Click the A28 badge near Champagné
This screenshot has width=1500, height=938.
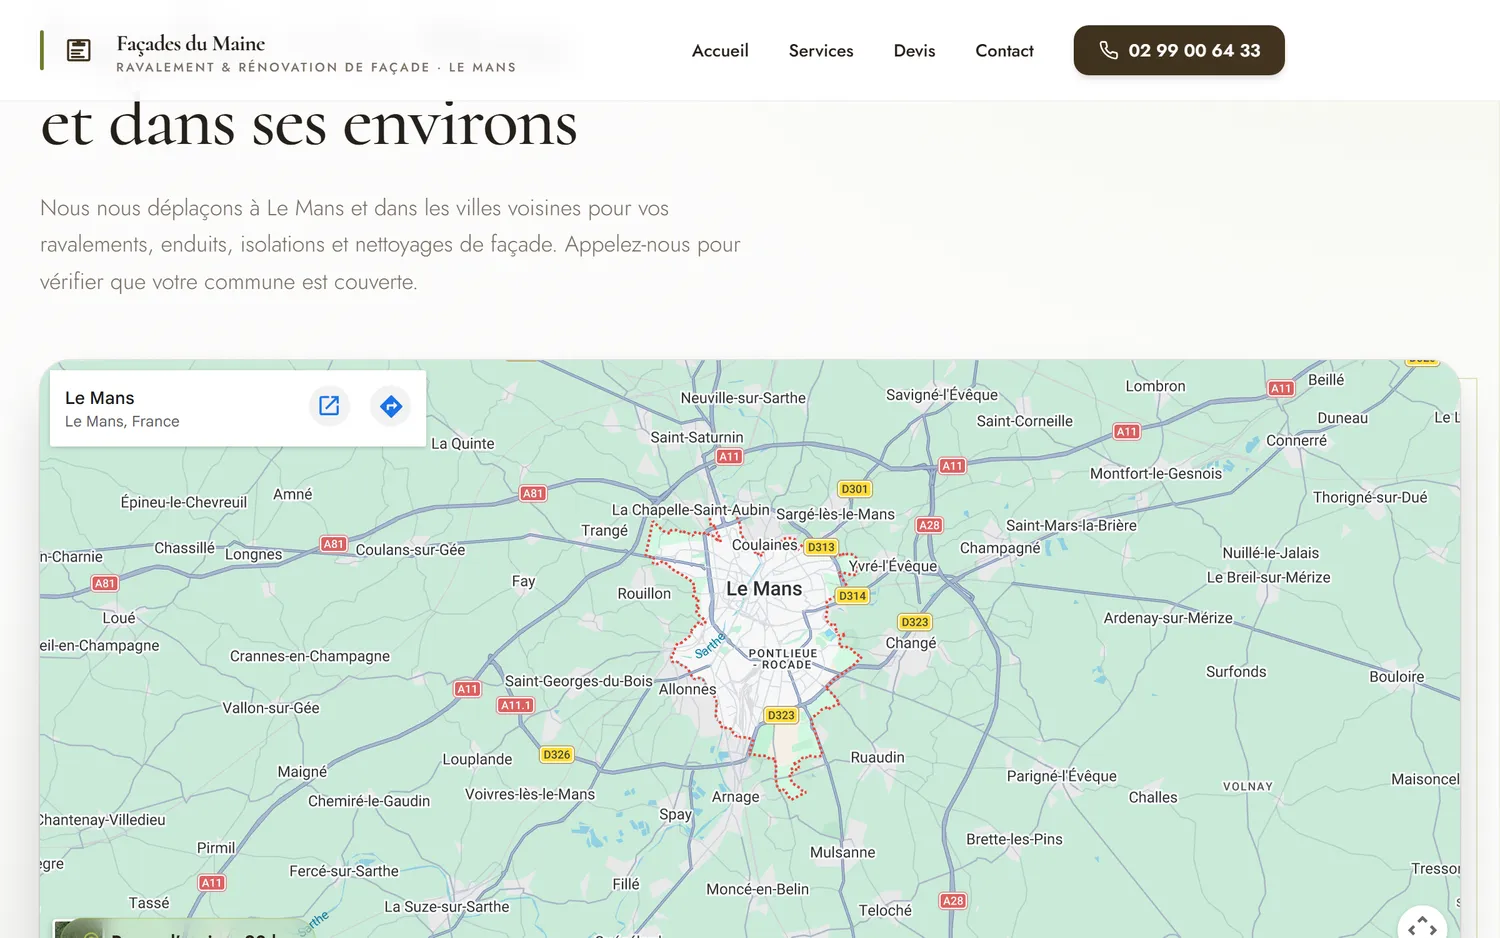pyautogui.click(x=929, y=525)
